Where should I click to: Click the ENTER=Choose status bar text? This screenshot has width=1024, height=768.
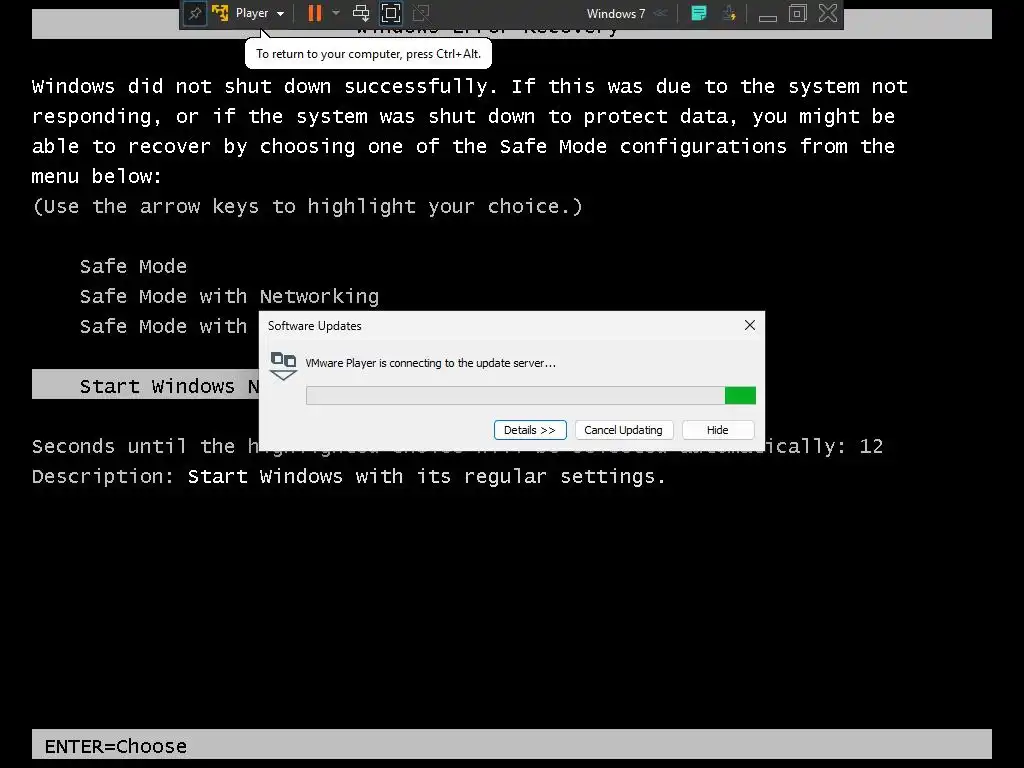tap(116, 746)
